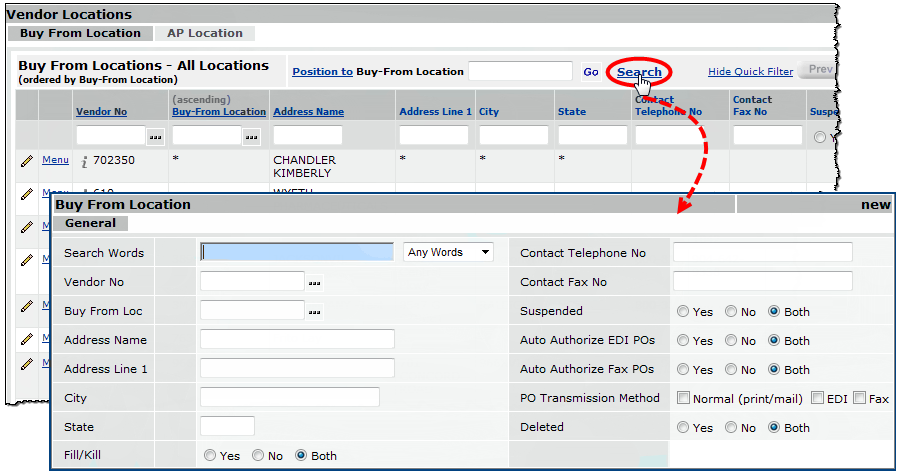Expand the Any Words dropdown
Screen dimensions: 899x474
pos(448,253)
